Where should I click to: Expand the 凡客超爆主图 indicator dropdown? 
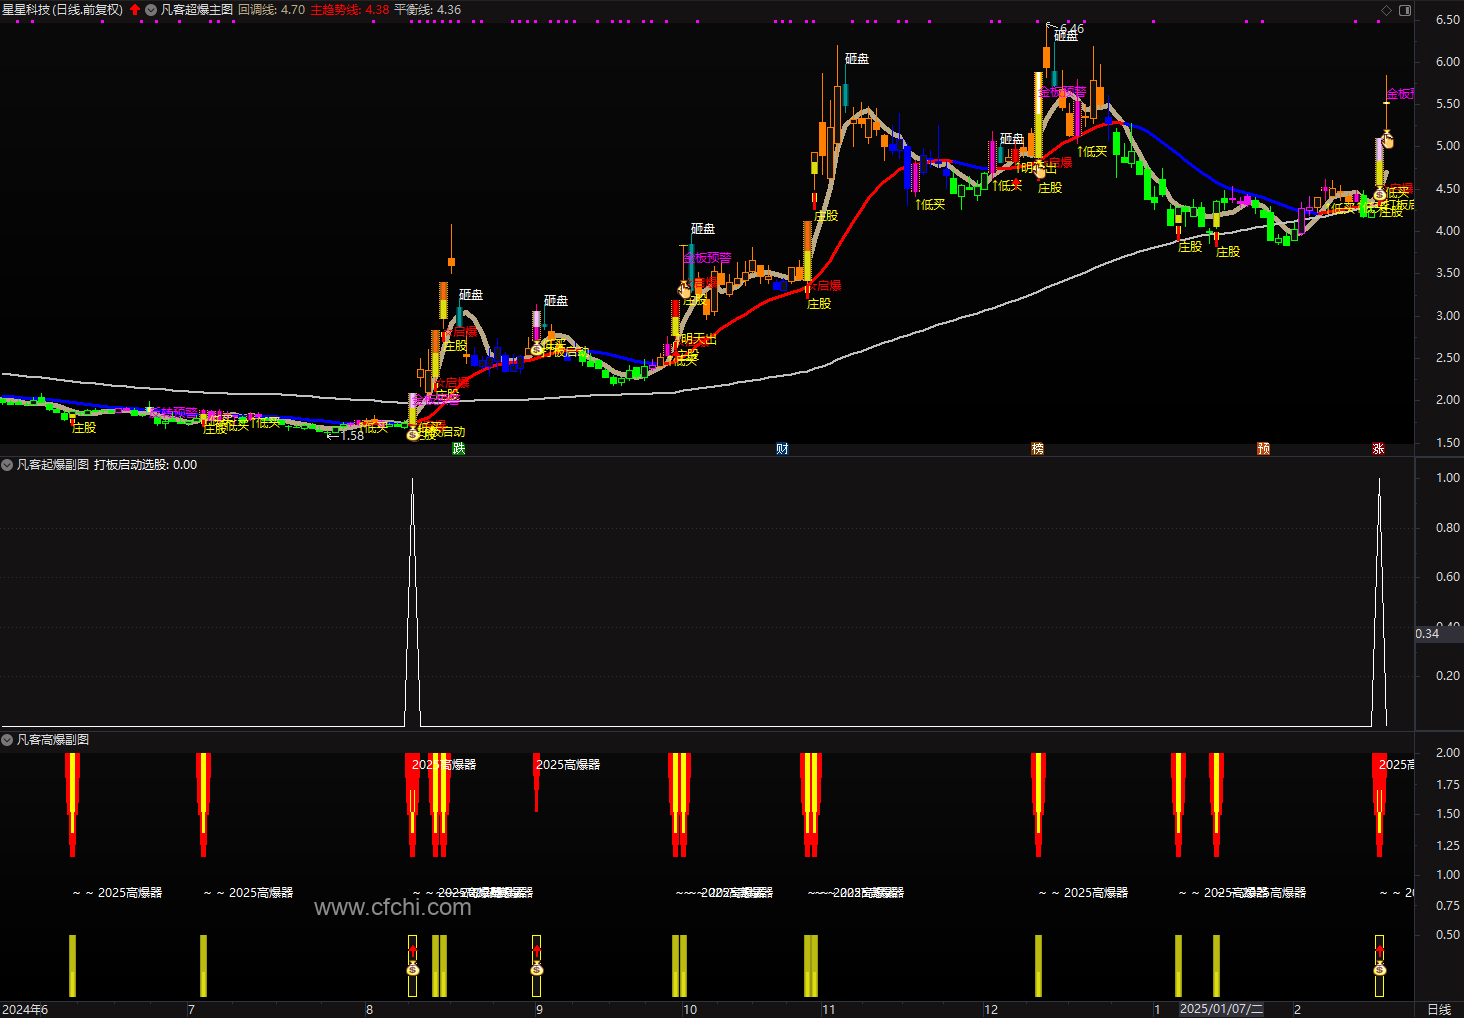pos(151,10)
